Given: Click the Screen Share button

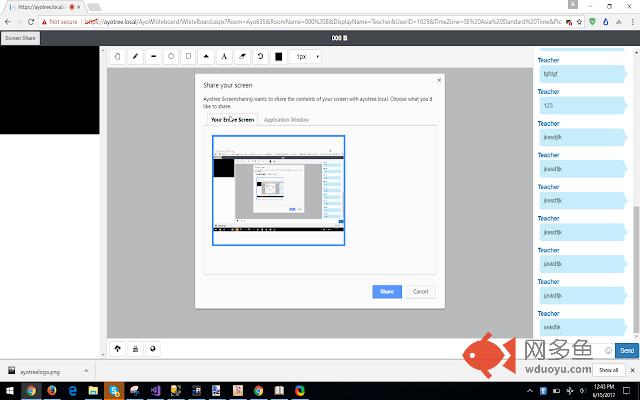Looking at the screenshot, I should 20,38.
